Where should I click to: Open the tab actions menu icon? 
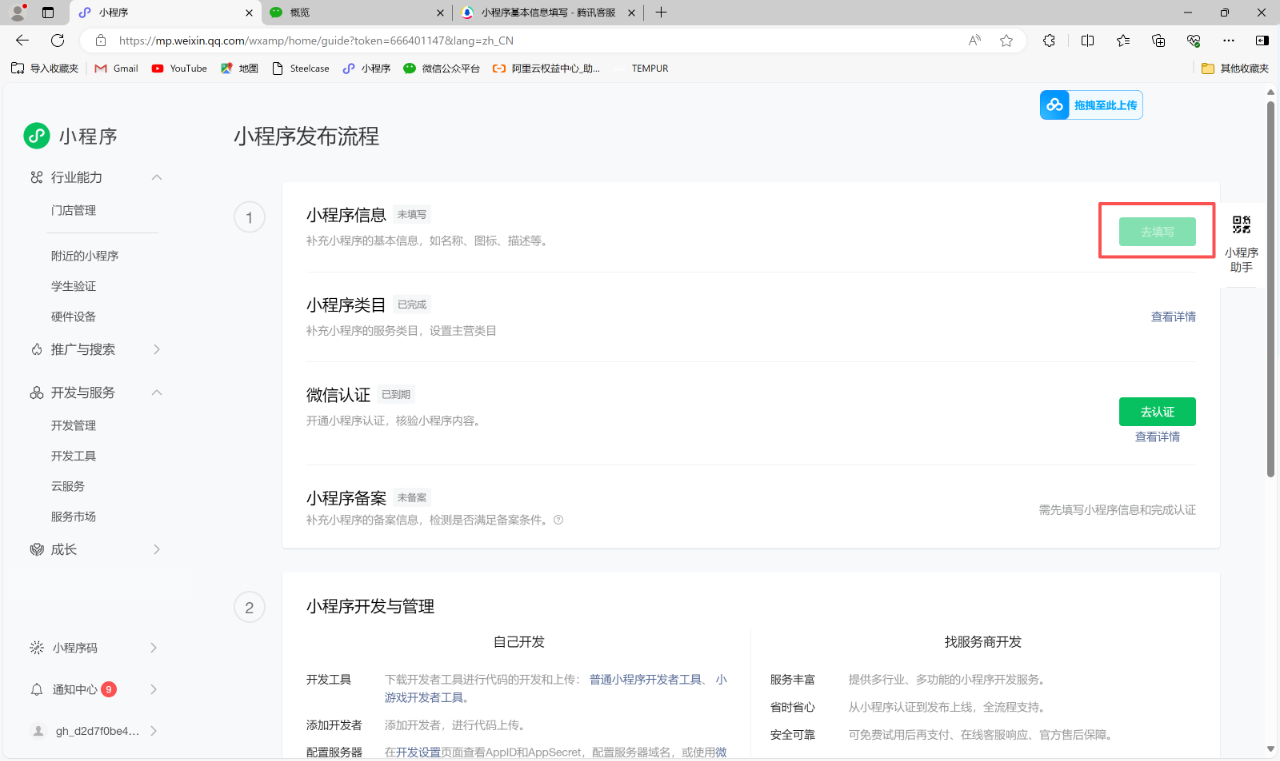click(48, 13)
